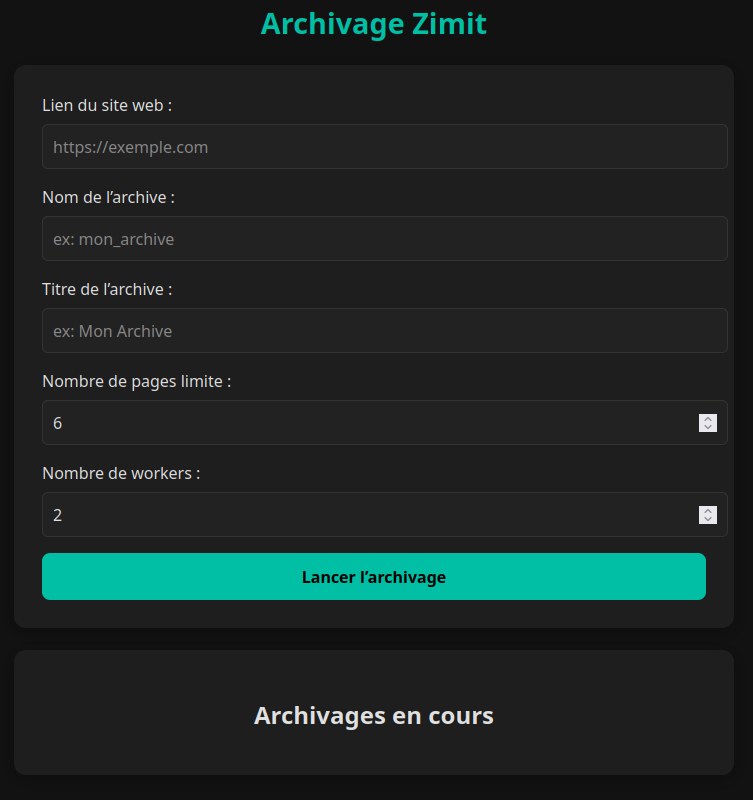
Task: Select the workers number field showing 2
Action: [x=360, y=515]
